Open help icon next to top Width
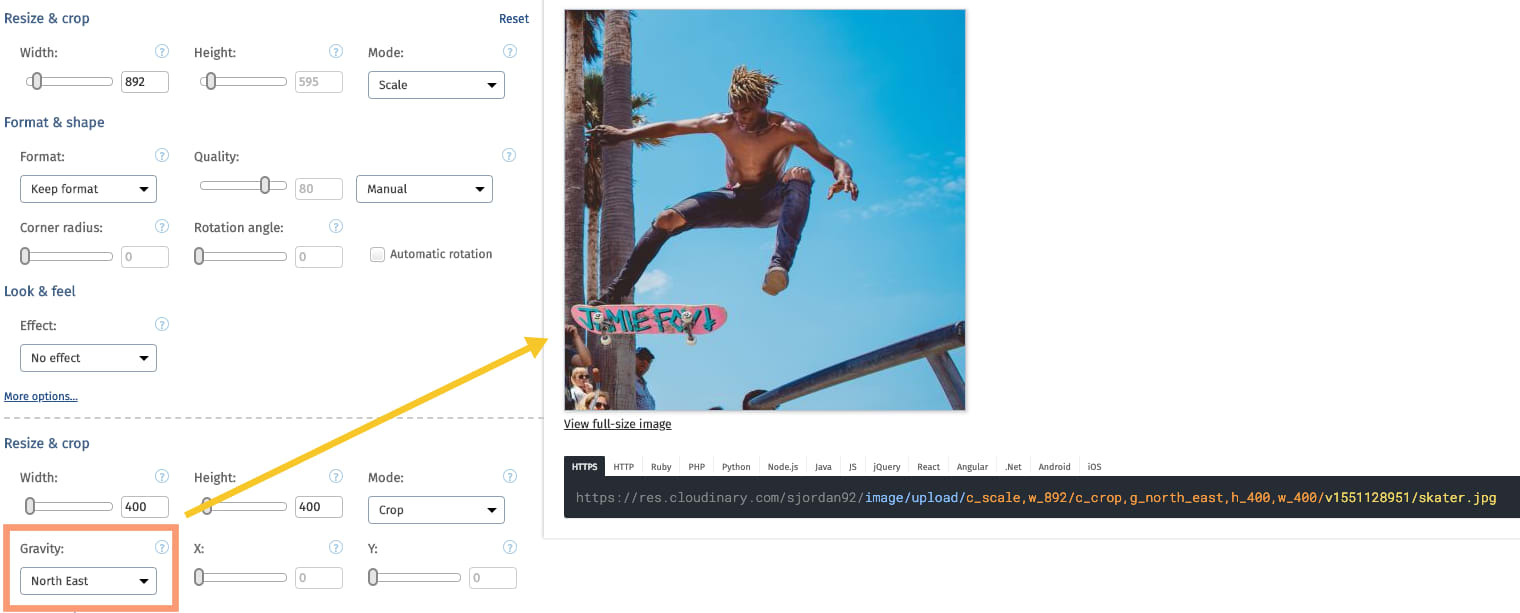This screenshot has width=1520, height=613. point(162,52)
